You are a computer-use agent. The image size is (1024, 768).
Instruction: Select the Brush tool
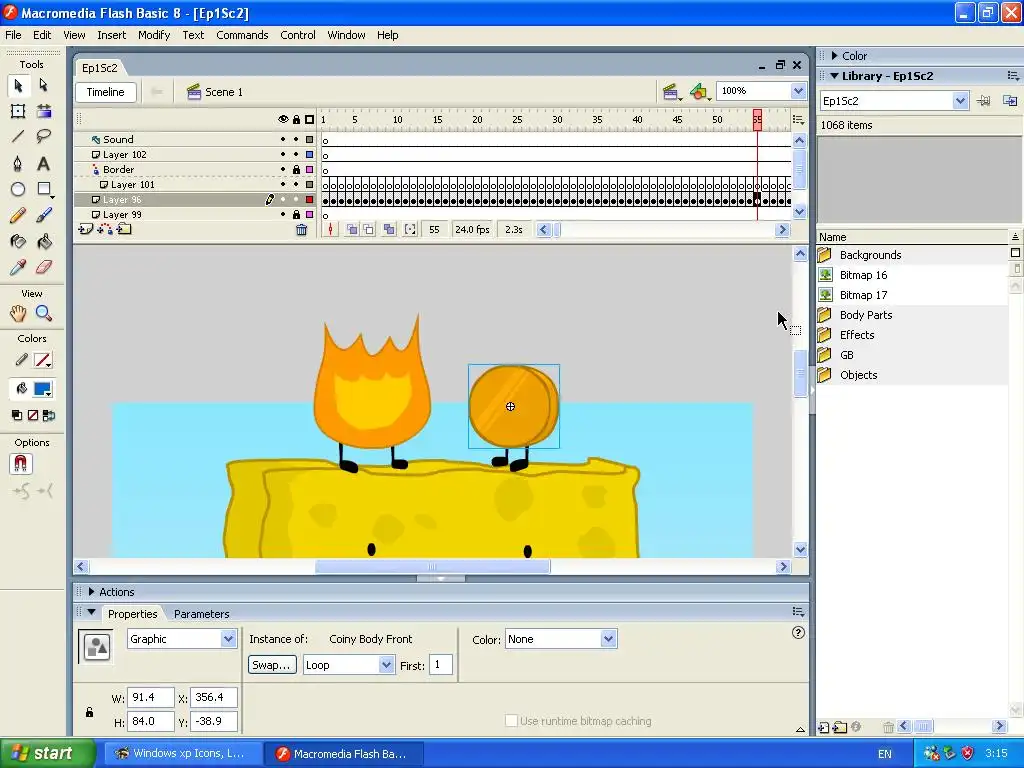44,216
